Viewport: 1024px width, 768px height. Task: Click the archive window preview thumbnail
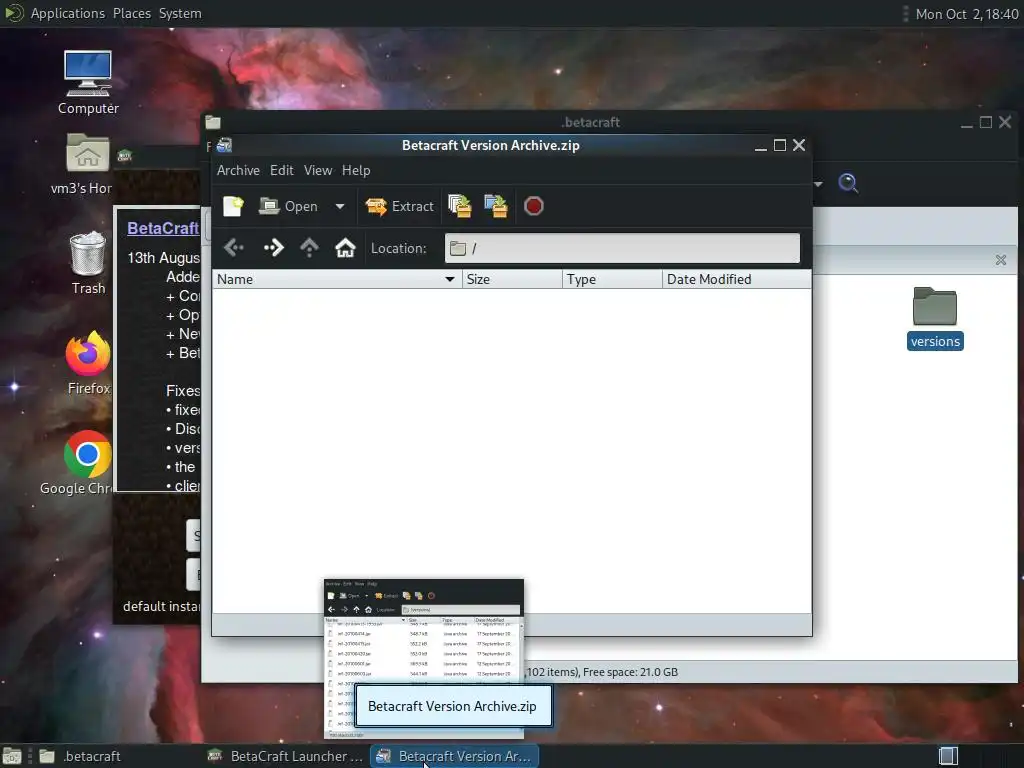(424, 658)
